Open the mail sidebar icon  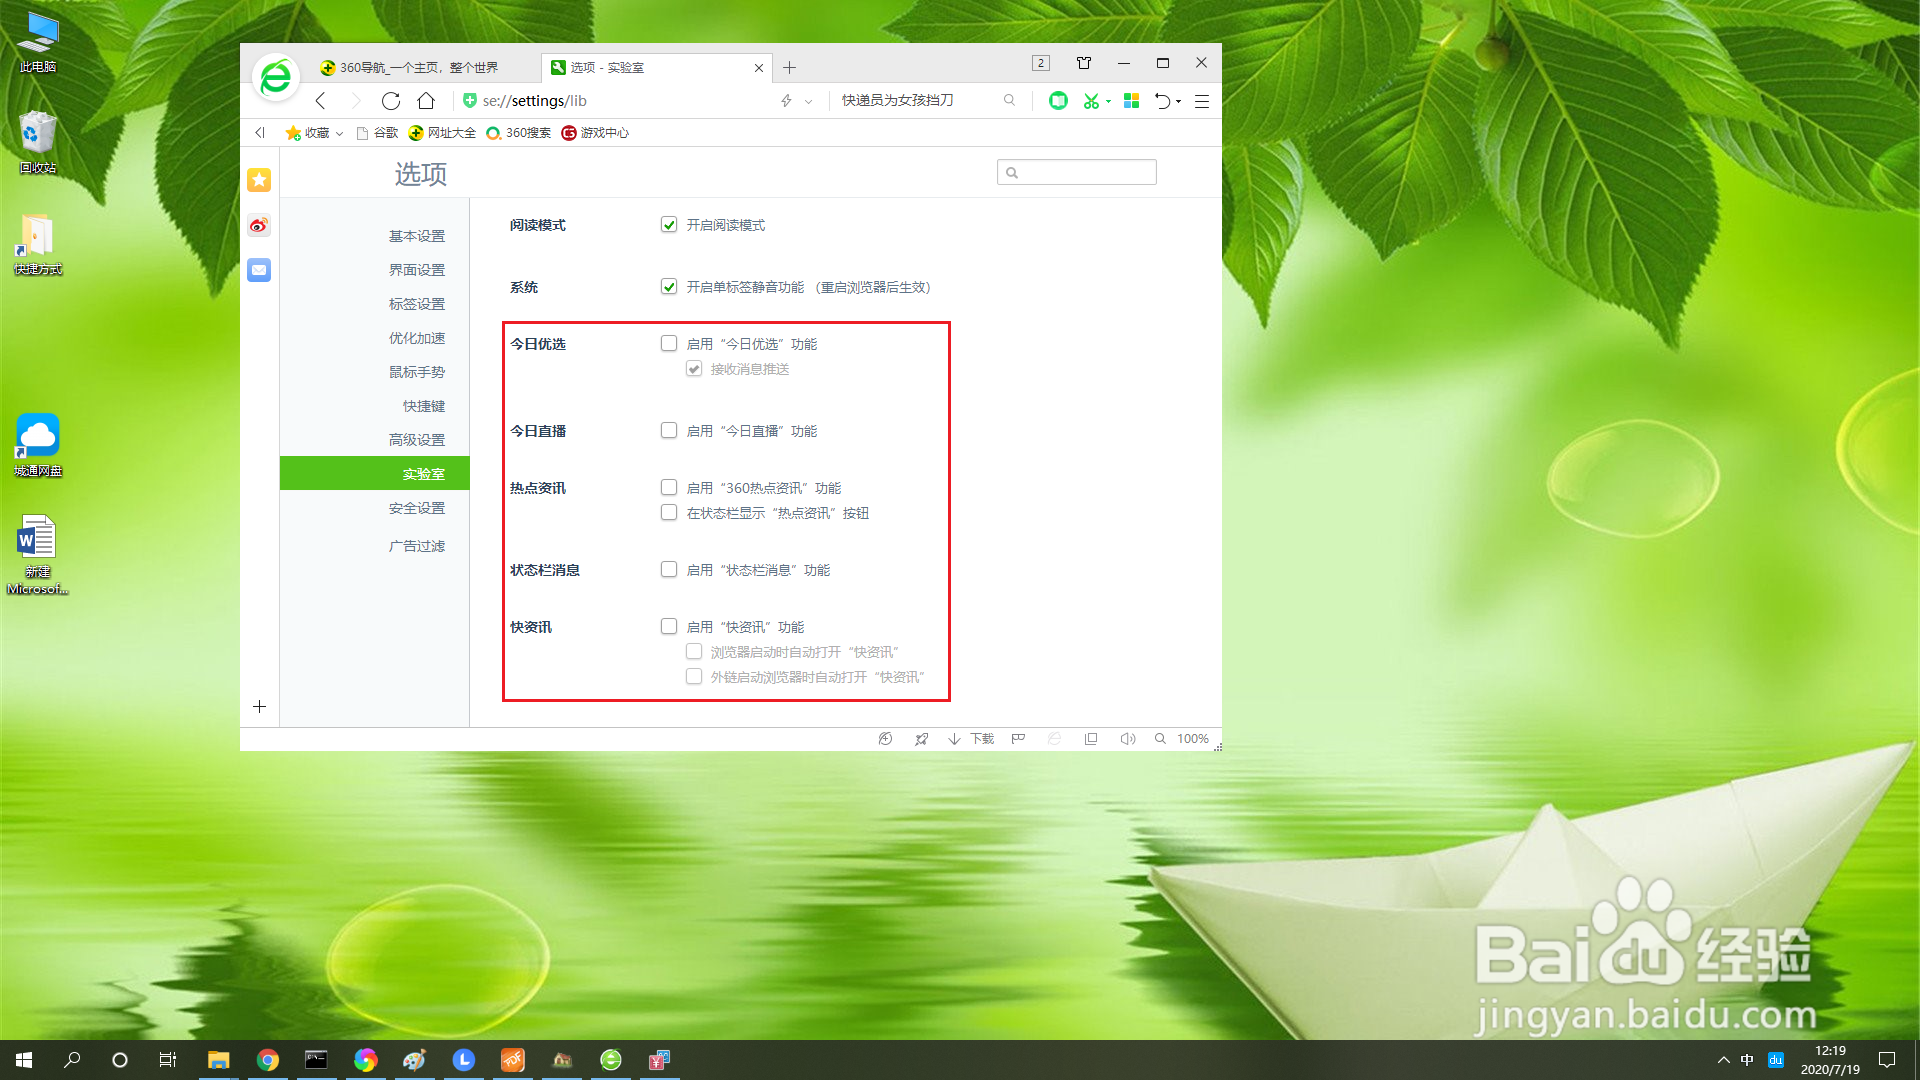[x=259, y=270]
